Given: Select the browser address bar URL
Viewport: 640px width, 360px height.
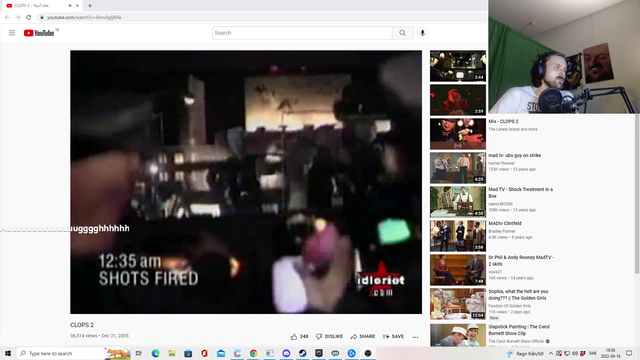Looking at the screenshot, I should 84,17.
